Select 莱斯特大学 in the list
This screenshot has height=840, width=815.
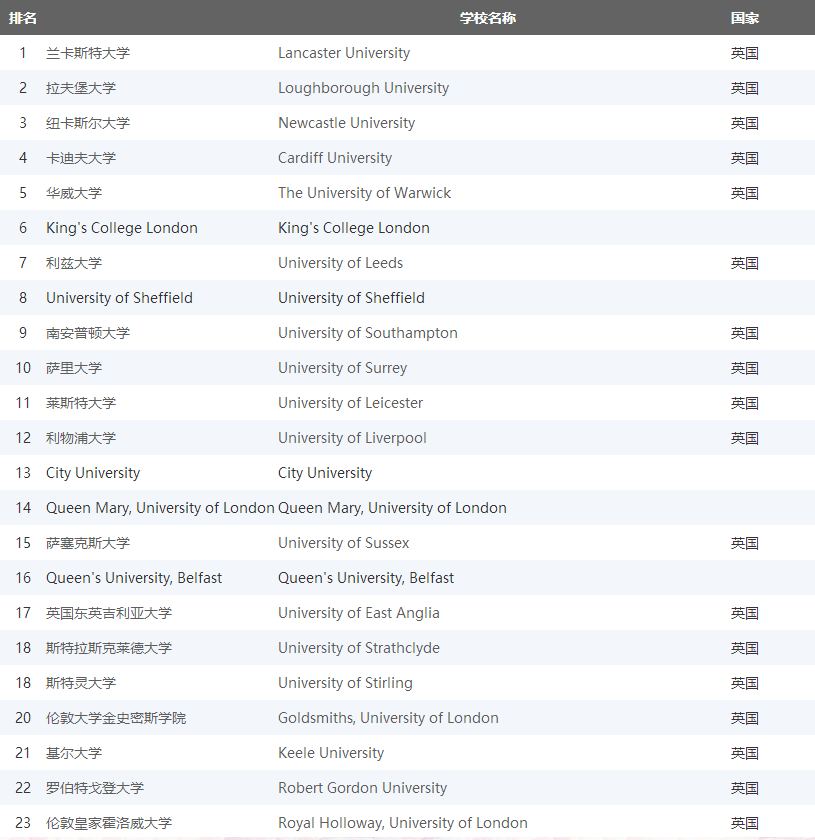[81, 403]
